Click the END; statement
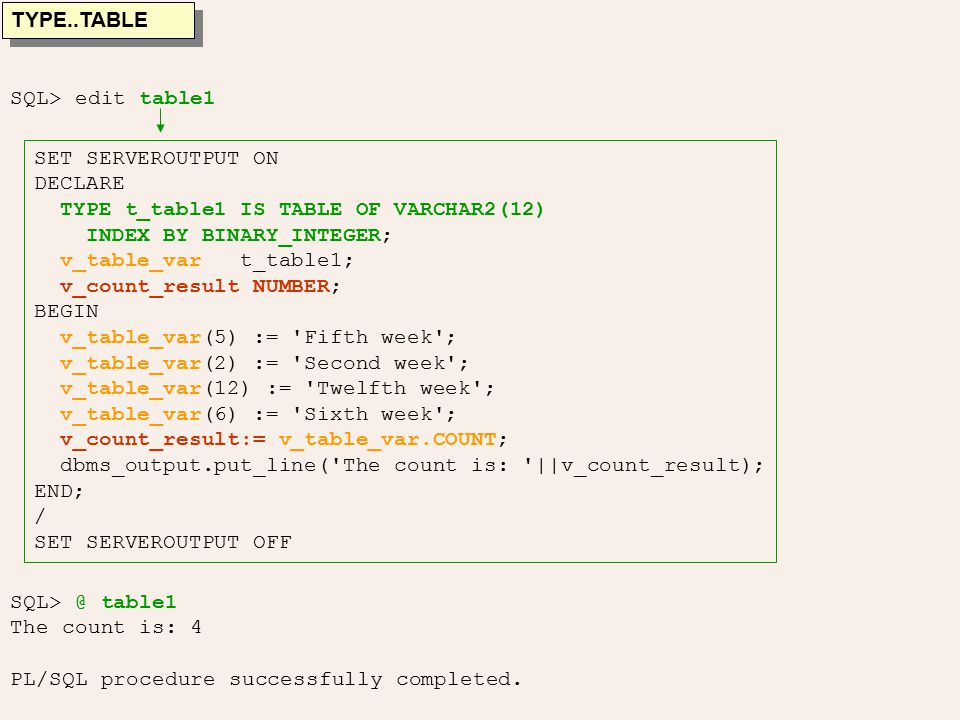Image resolution: width=960 pixels, height=720 pixels. coord(59,491)
